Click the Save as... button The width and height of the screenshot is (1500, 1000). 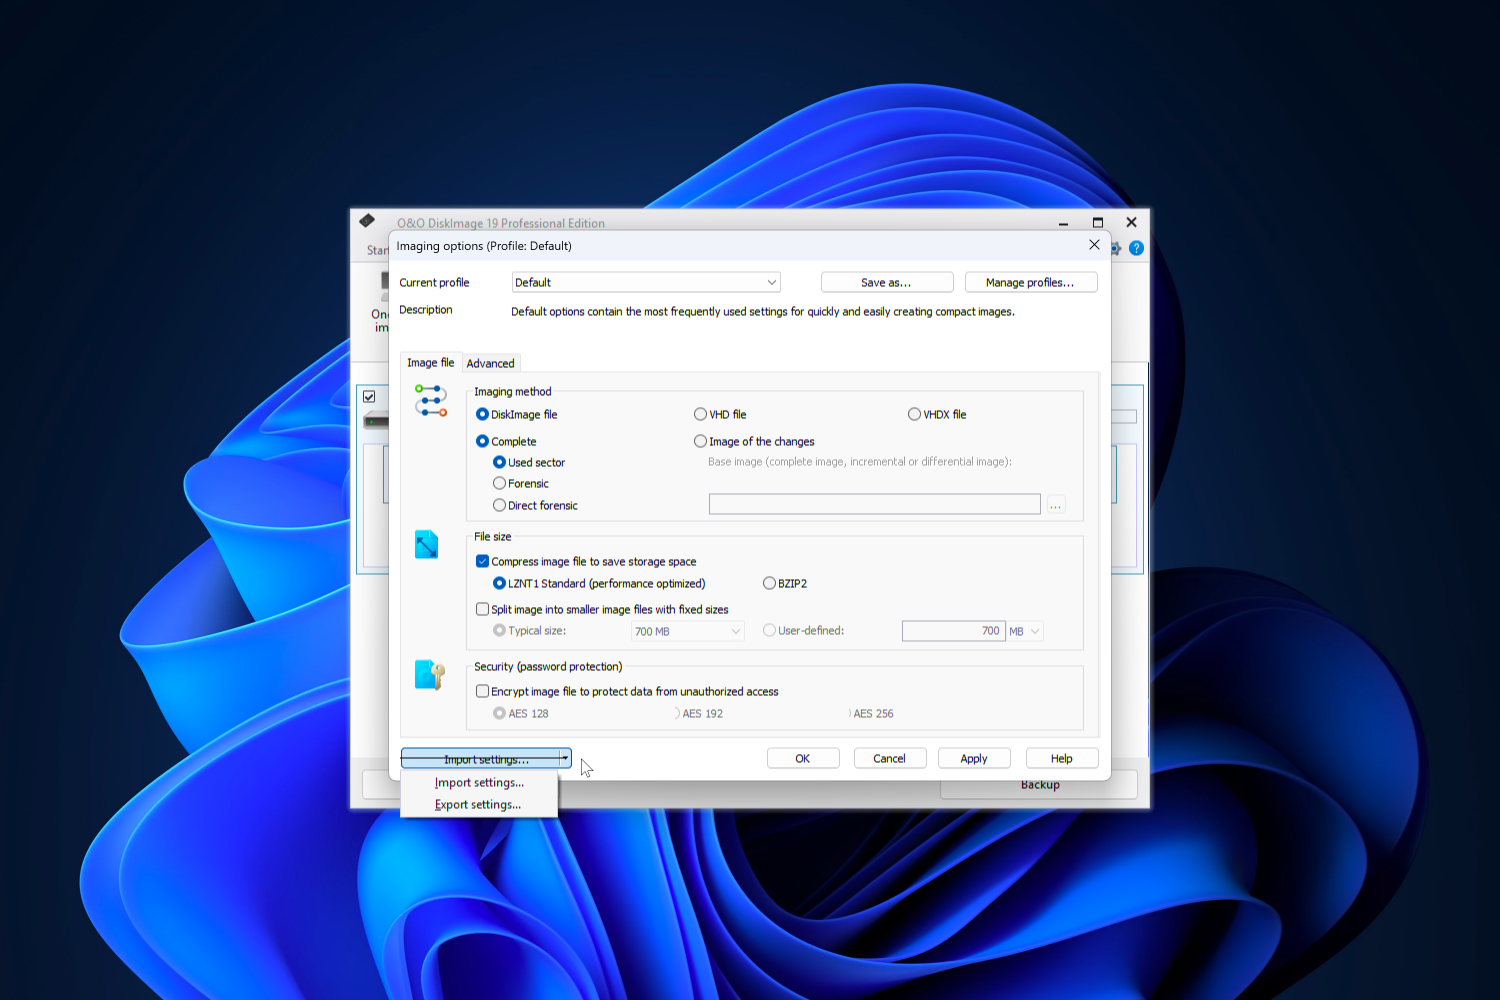tap(887, 282)
